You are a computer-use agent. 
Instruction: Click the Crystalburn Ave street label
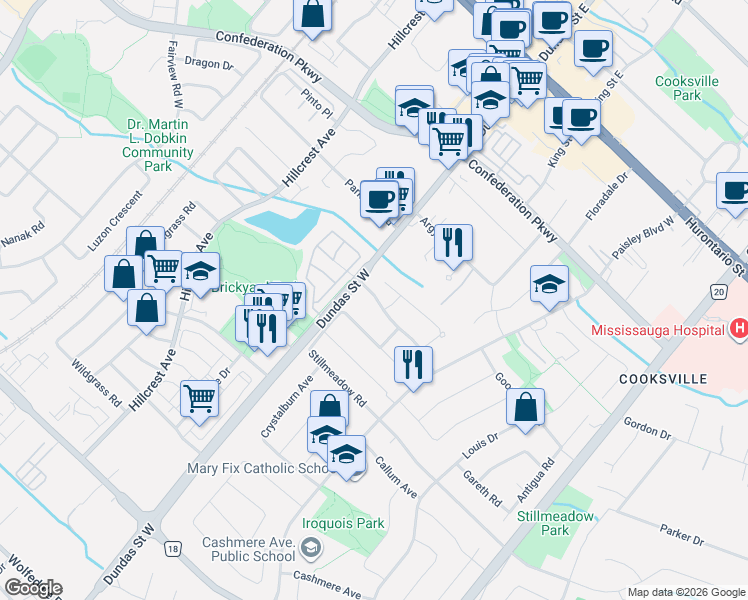click(x=287, y=406)
